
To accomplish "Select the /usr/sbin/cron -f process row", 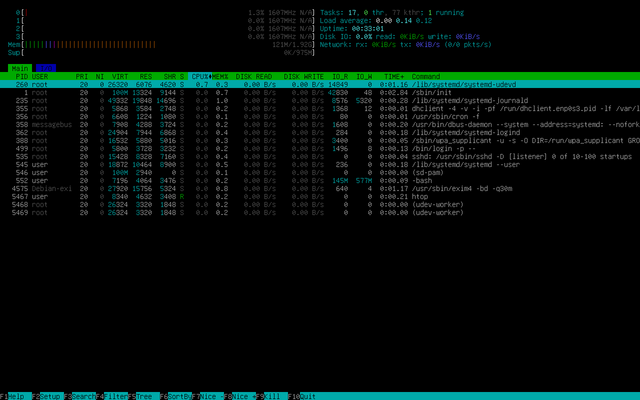I will pos(320,116).
